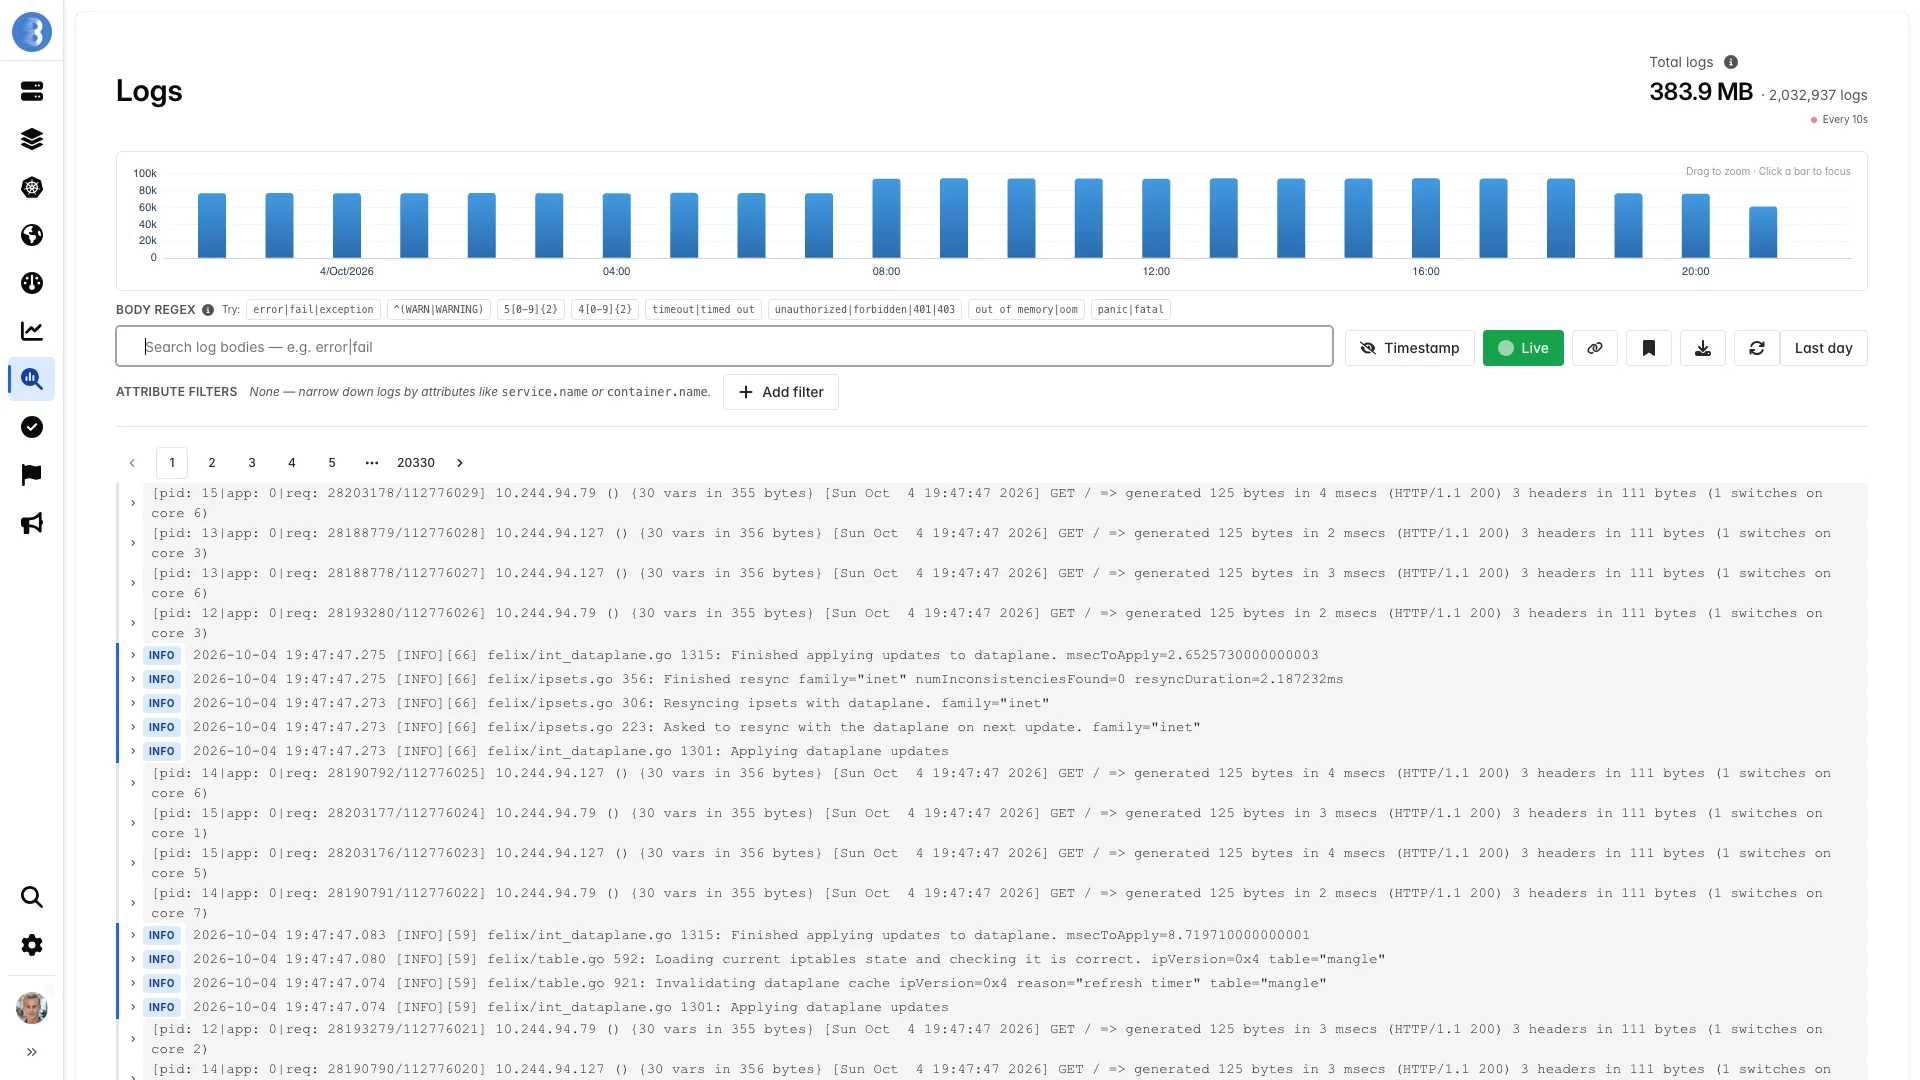Open the checkmark circle icon in the sidebar
This screenshot has height=1080, width=1920.
[32, 427]
